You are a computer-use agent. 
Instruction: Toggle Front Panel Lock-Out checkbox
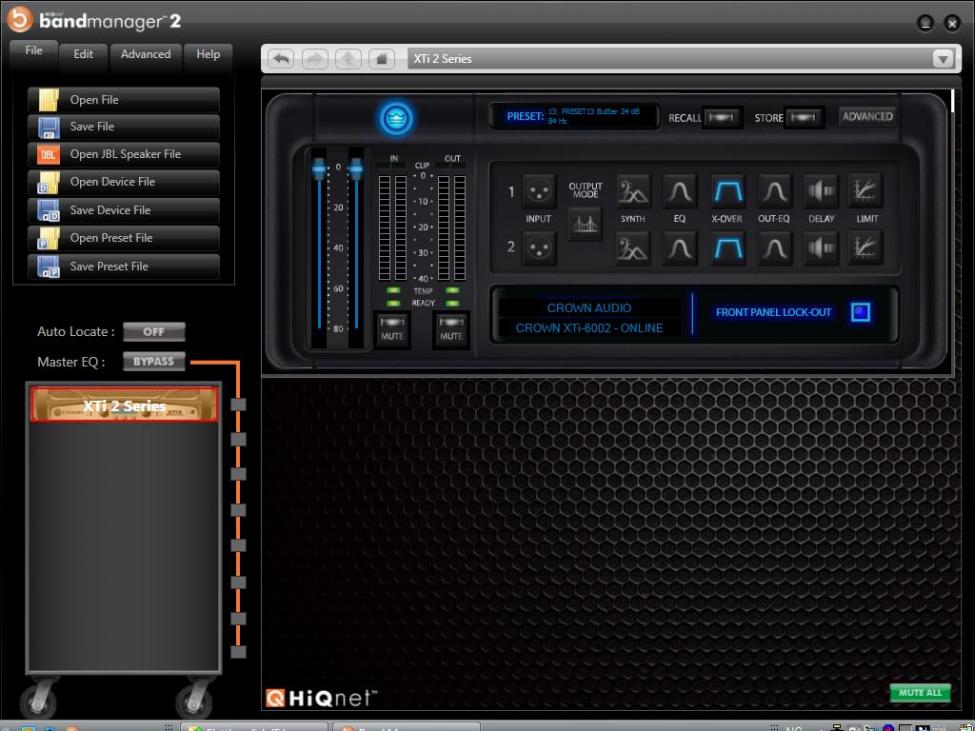[x=861, y=312]
